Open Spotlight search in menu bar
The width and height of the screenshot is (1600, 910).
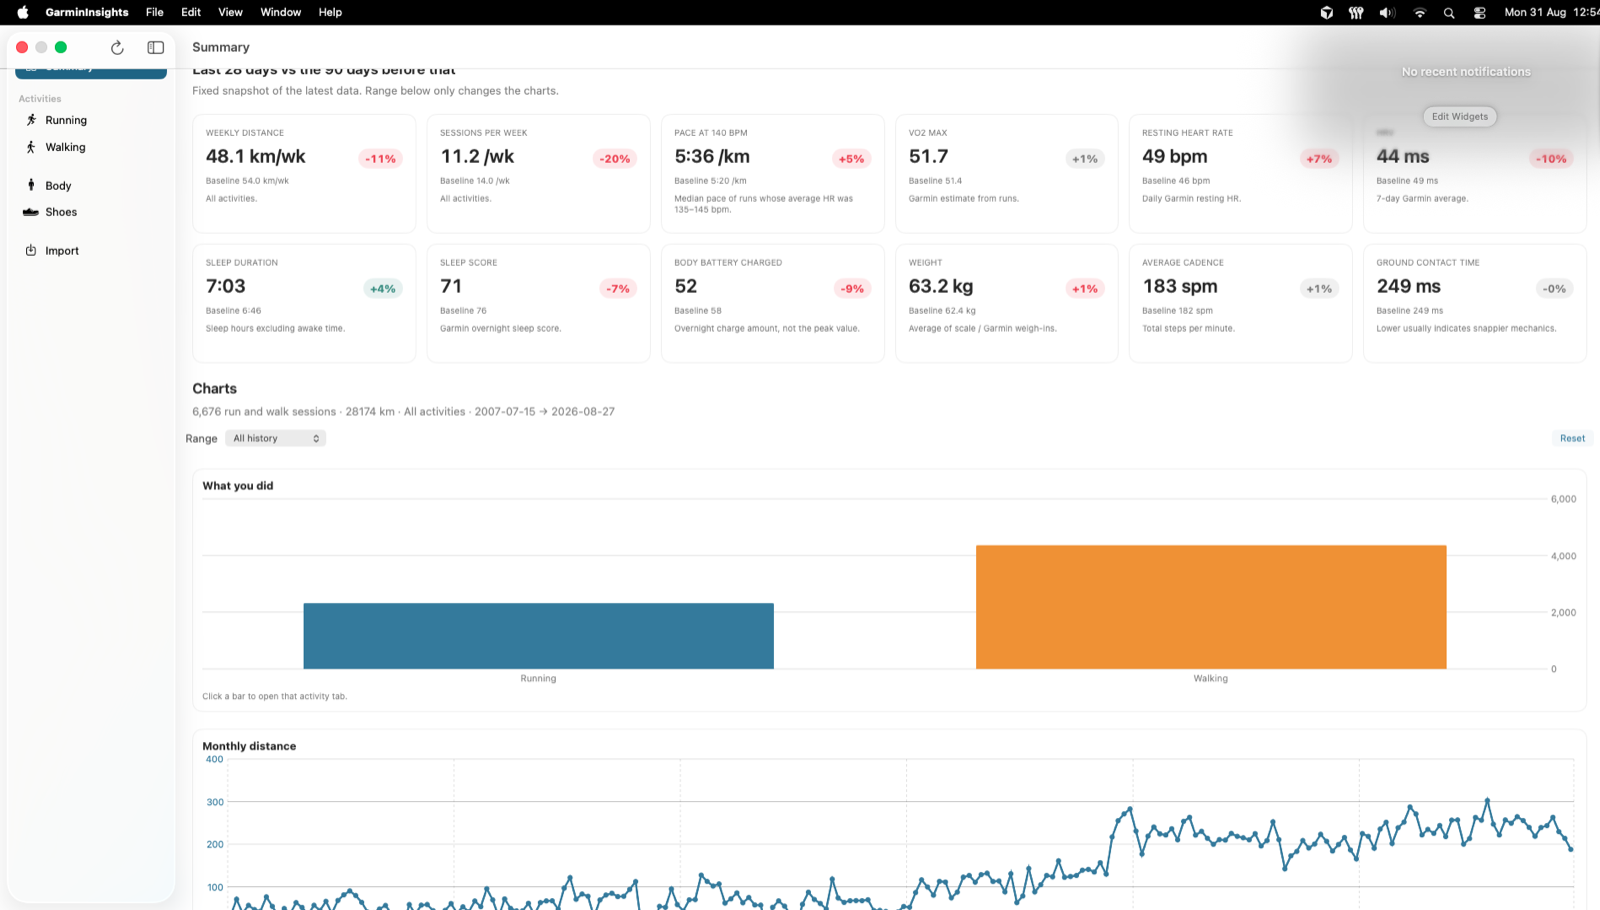point(1449,12)
